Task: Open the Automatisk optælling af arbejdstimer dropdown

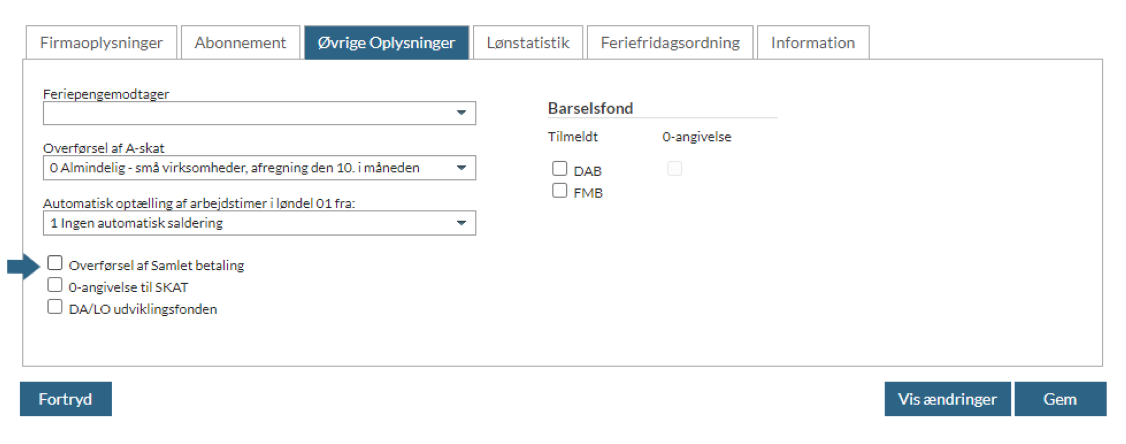Action: click(259, 223)
